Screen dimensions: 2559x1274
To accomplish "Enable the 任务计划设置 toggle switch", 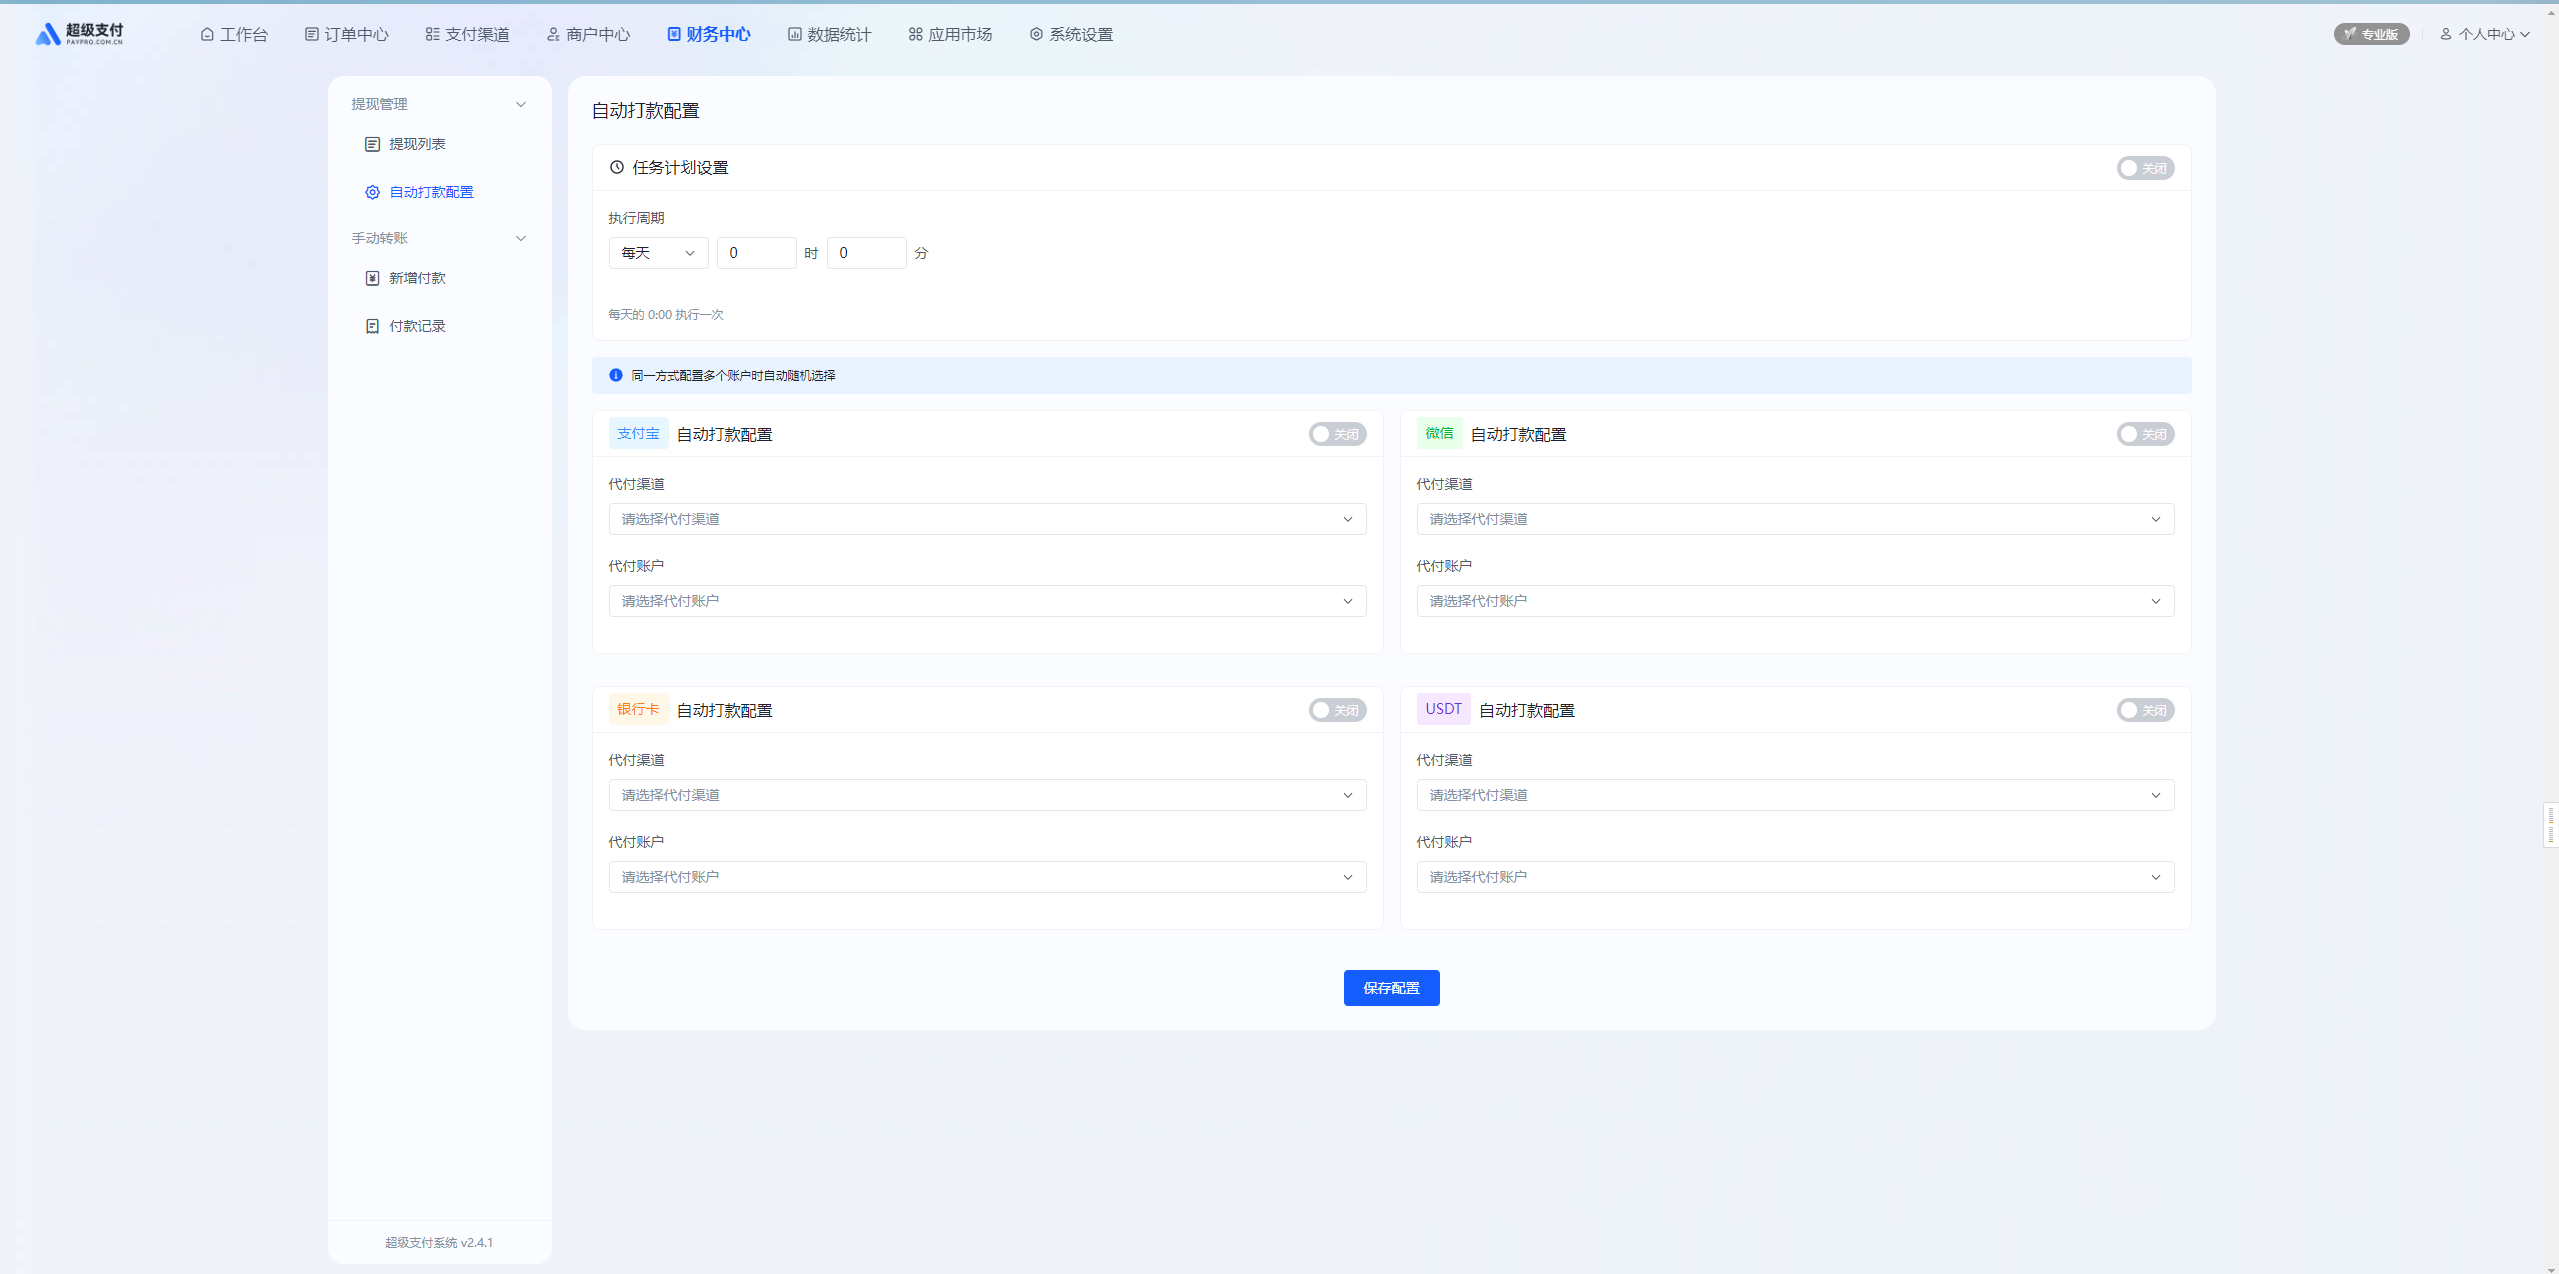I will [x=2144, y=168].
